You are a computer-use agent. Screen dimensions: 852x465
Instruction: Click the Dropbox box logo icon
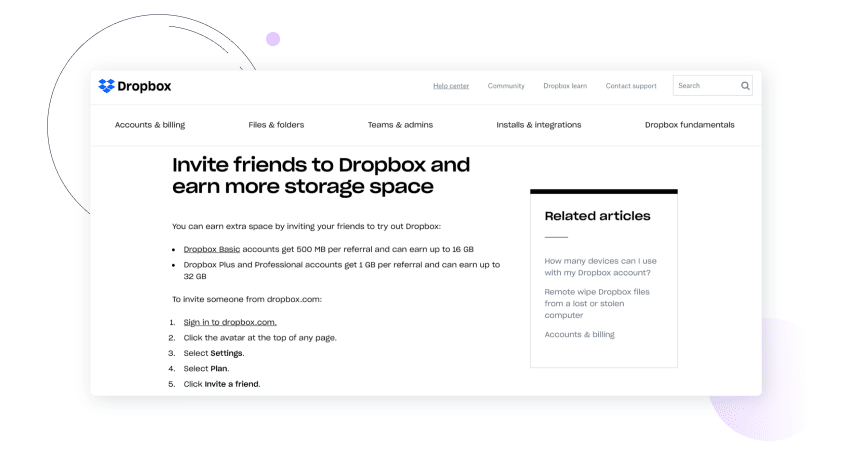point(106,86)
